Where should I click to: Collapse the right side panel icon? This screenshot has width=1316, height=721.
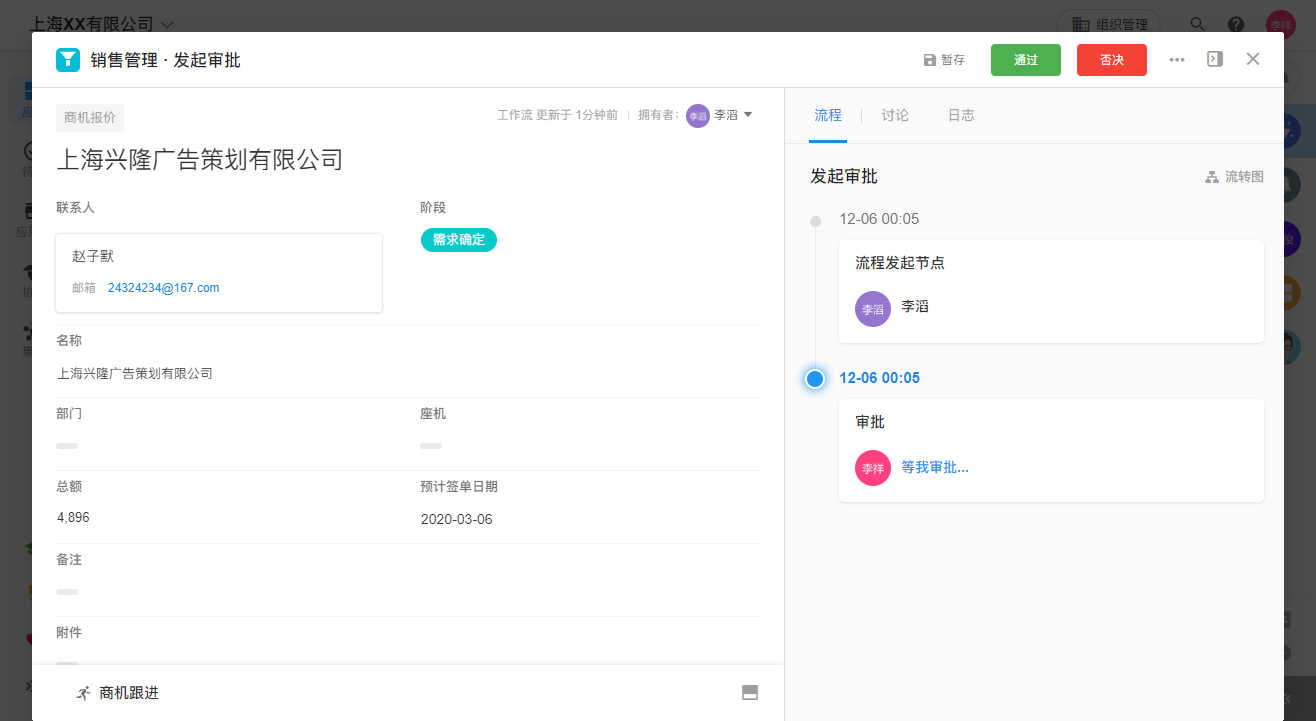(x=1215, y=59)
